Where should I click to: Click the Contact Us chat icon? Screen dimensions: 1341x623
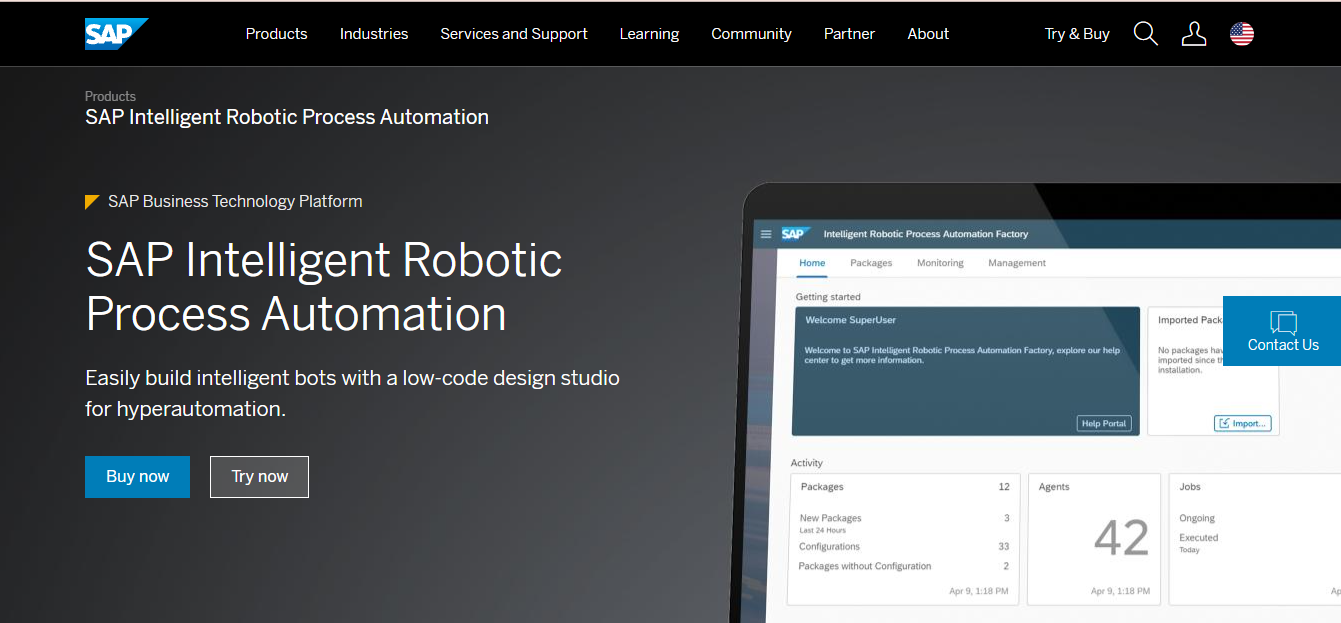(1283, 322)
